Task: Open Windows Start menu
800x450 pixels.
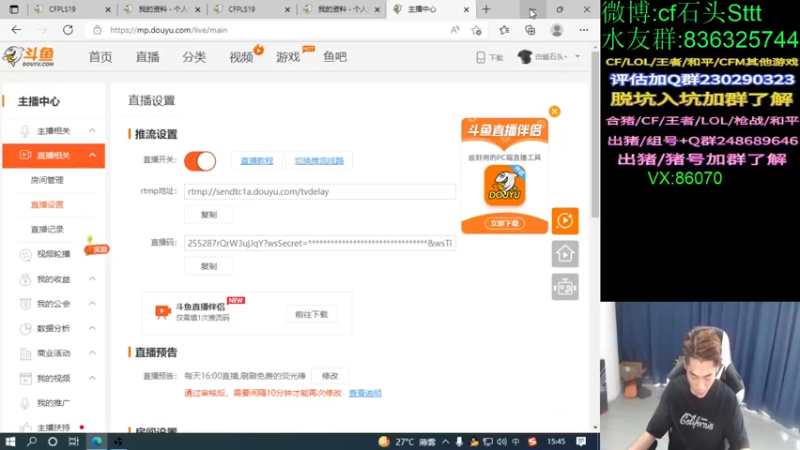Action: (x=10, y=441)
